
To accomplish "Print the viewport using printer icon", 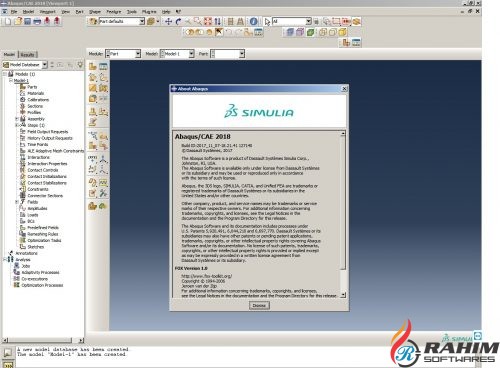I will pos(37,22).
